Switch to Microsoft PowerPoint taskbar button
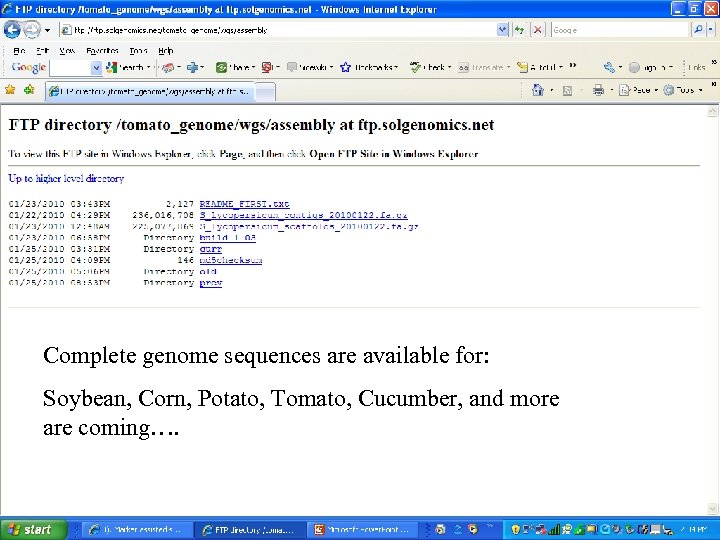720x540 pixels. point(361,529)
